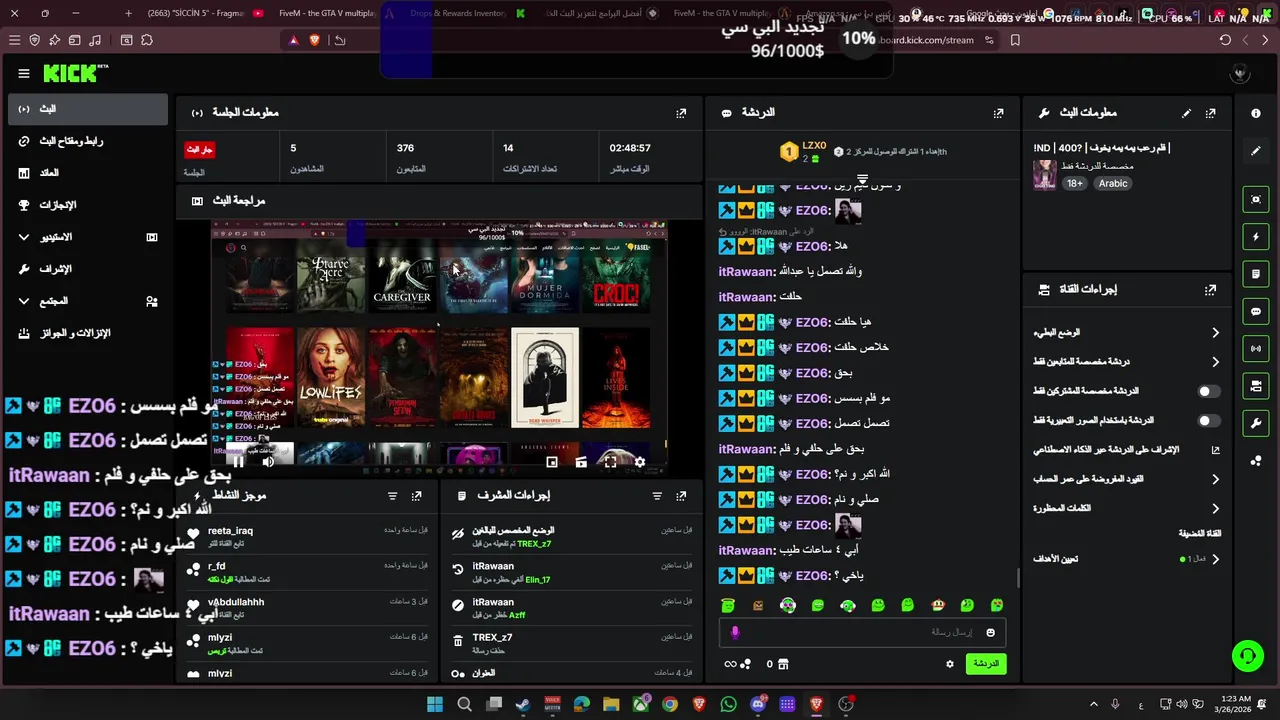Click the message input field
This screenshot has width=1280, height=720.
(862, 632)
